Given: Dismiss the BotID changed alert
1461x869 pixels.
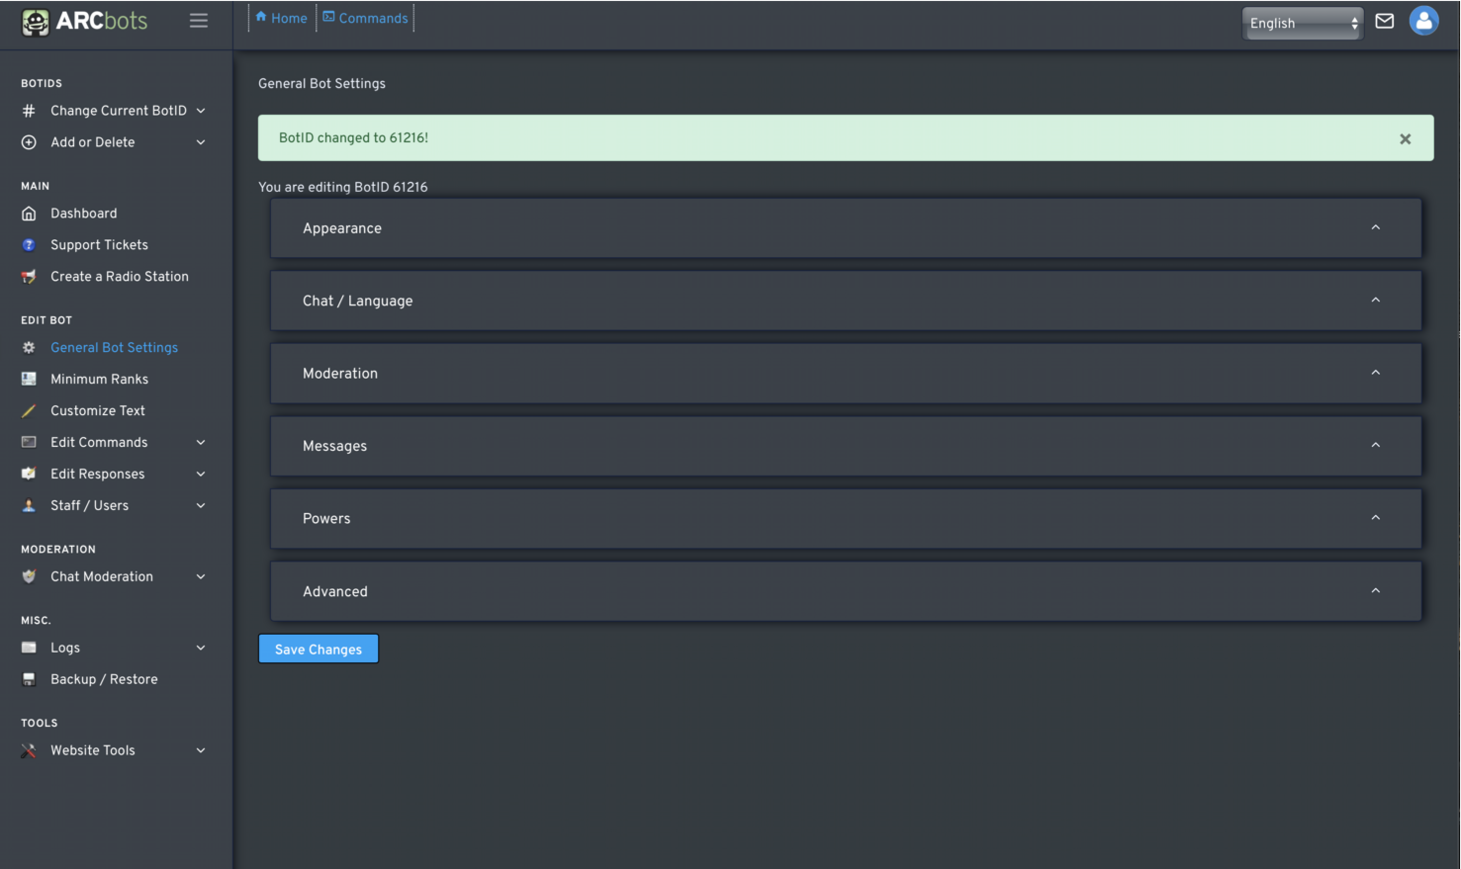Looking at the screenshot, I should point(1405,139).
